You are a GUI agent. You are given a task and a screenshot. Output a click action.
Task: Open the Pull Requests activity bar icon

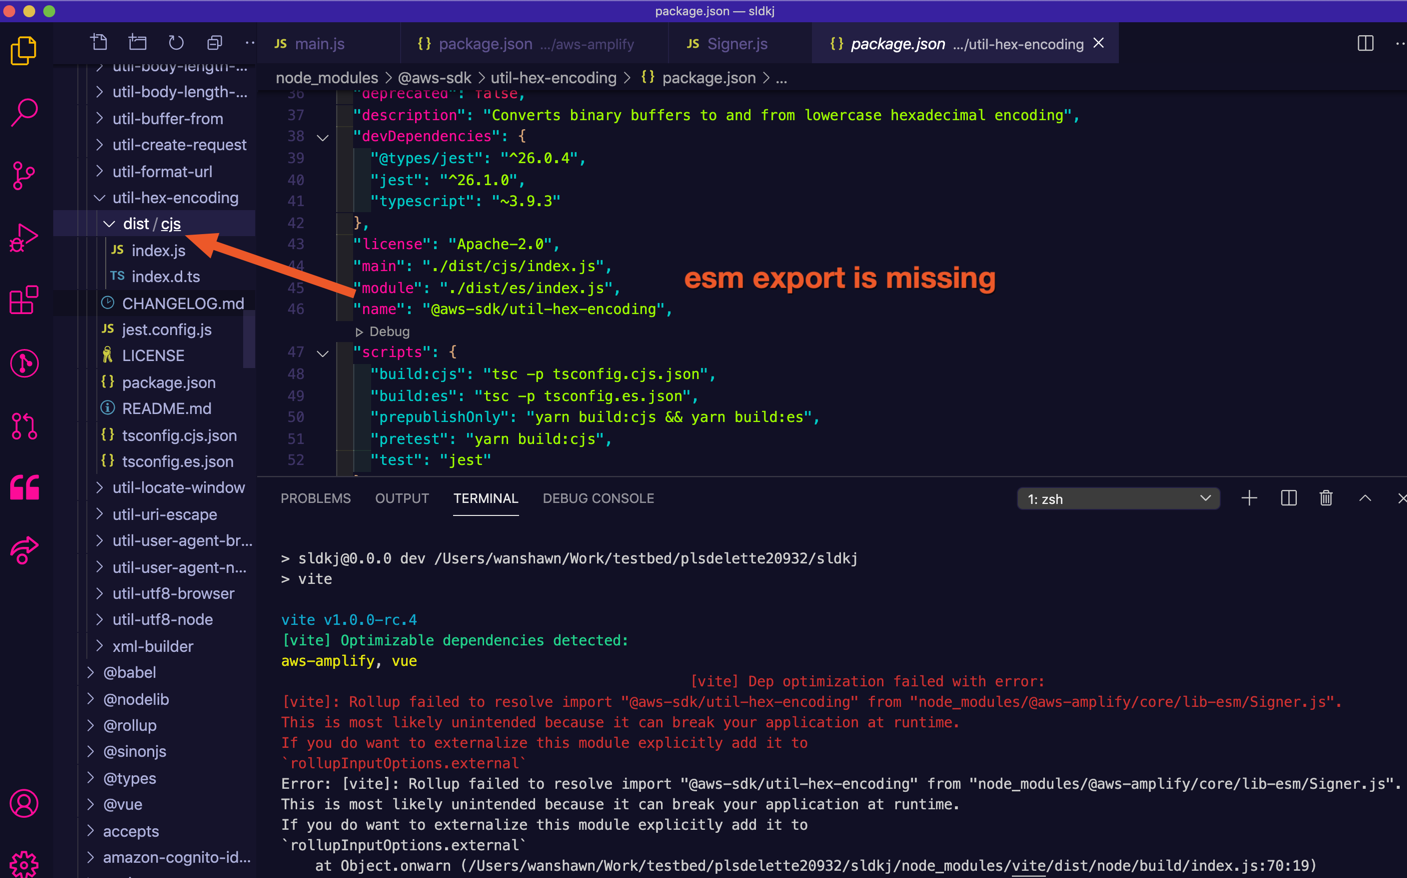tap(24, 426)
